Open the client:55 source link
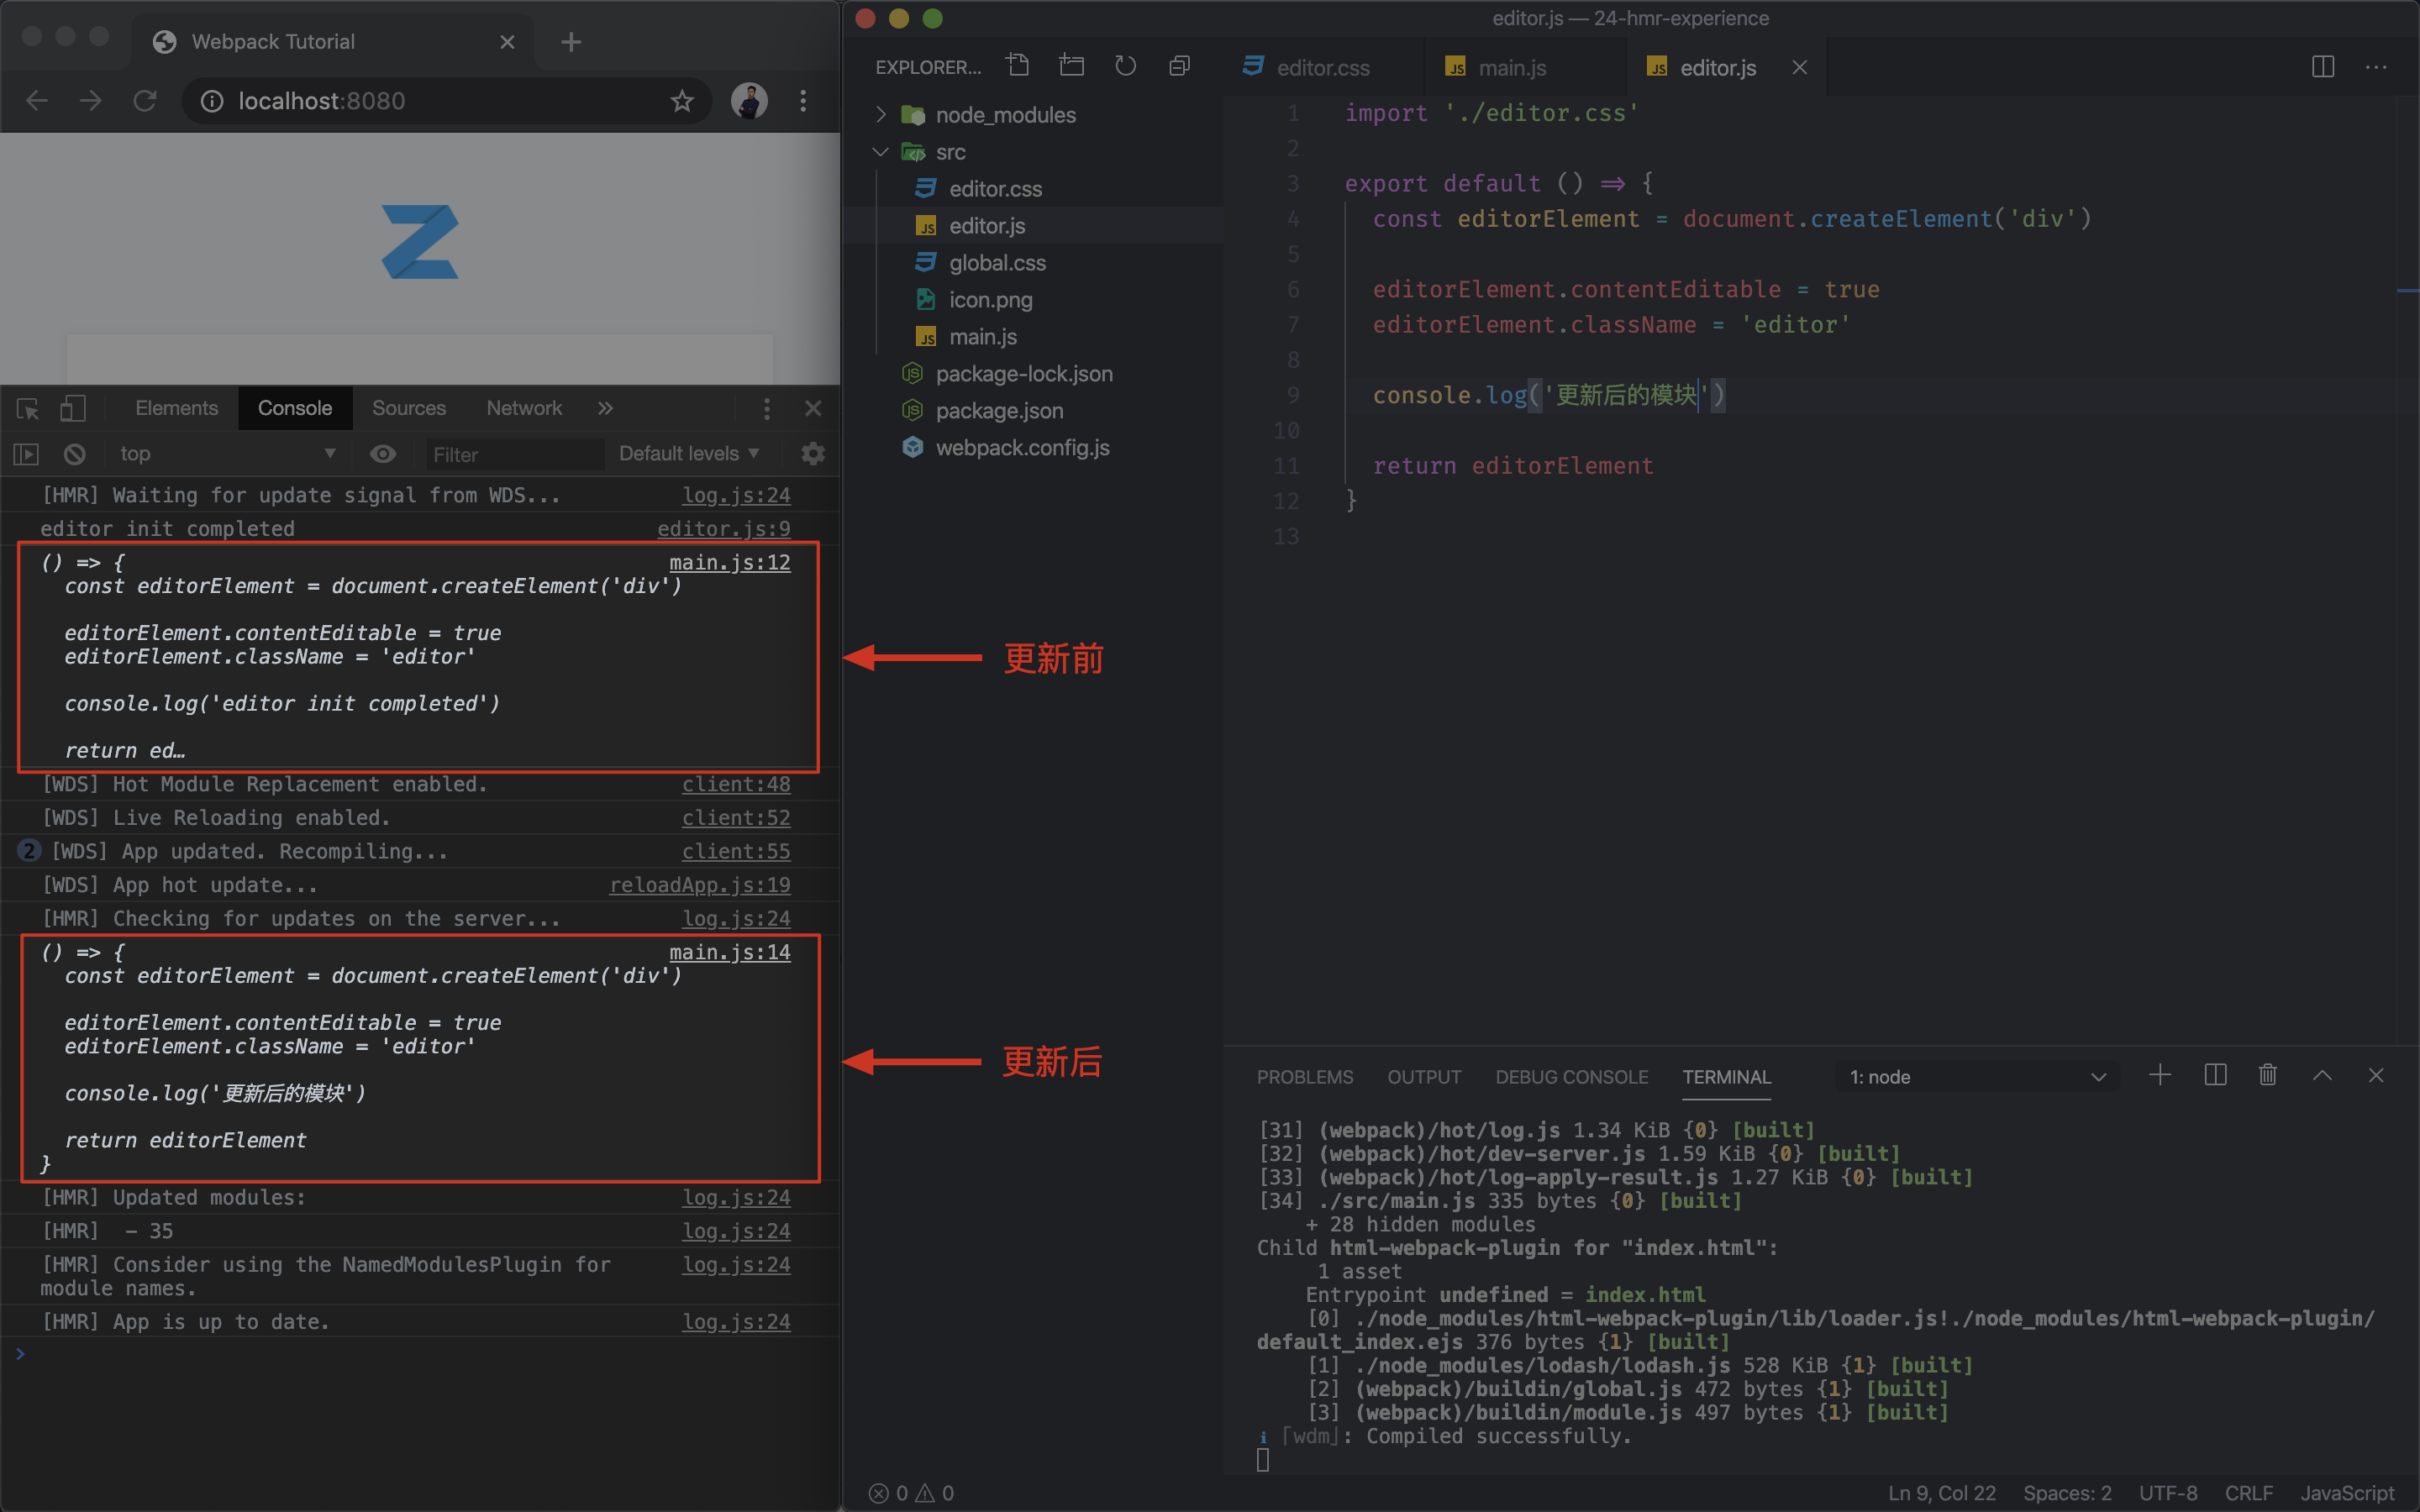 click(x=736, y=851)
